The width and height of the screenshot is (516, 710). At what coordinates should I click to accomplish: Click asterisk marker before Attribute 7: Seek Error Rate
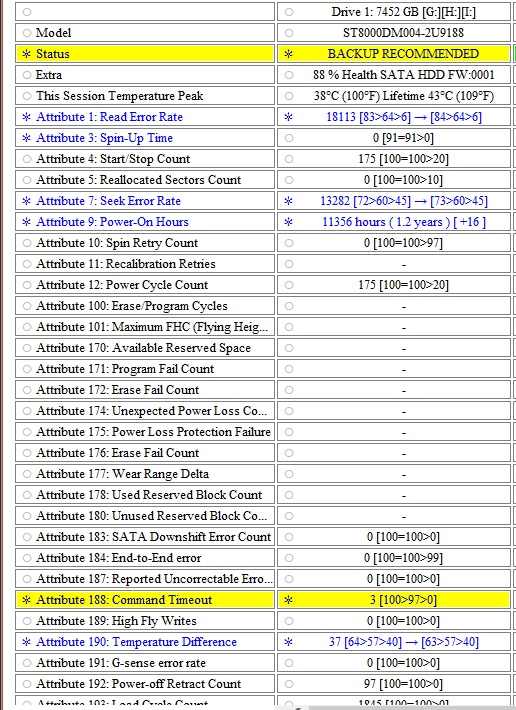pyautogui.click(x=27, y=201)
